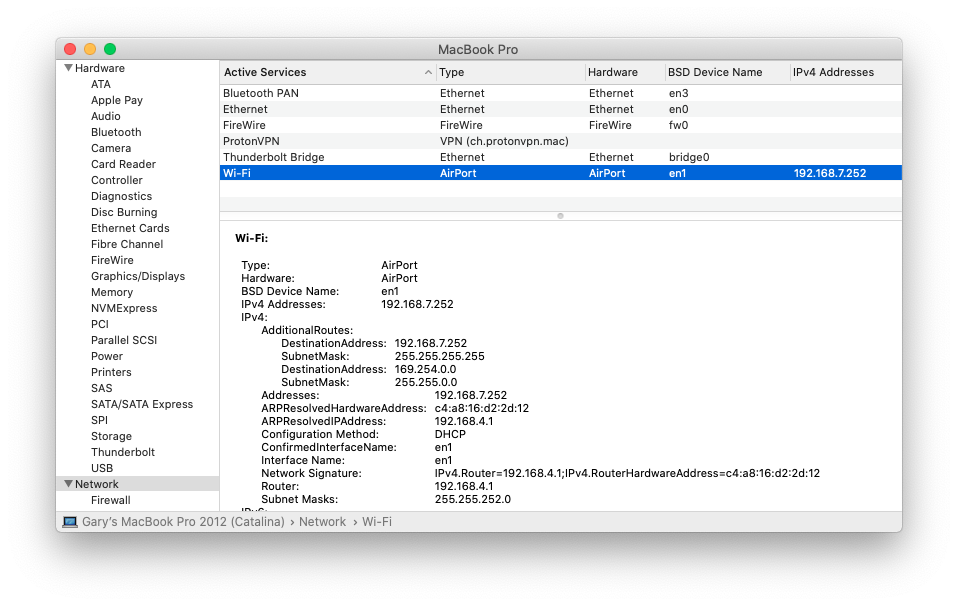This screenshot has width=958, height=606.
Task: Select the ProtonVPN service row
Action: coord(560,141)
